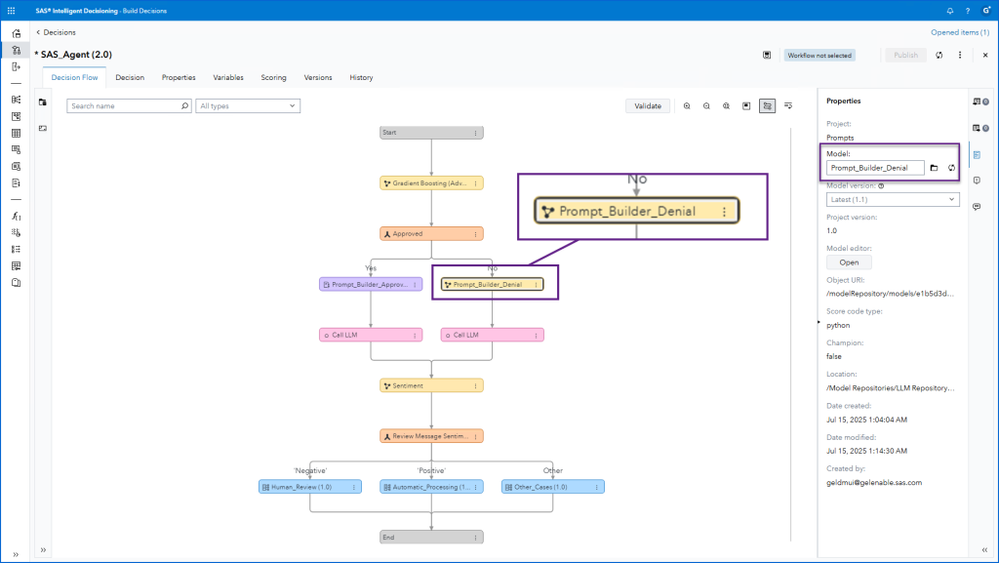The width and height of the screenshot is (999, 563).
Task: Select the Human_Review (1.0) node
Action: click(x=310, y=487)
